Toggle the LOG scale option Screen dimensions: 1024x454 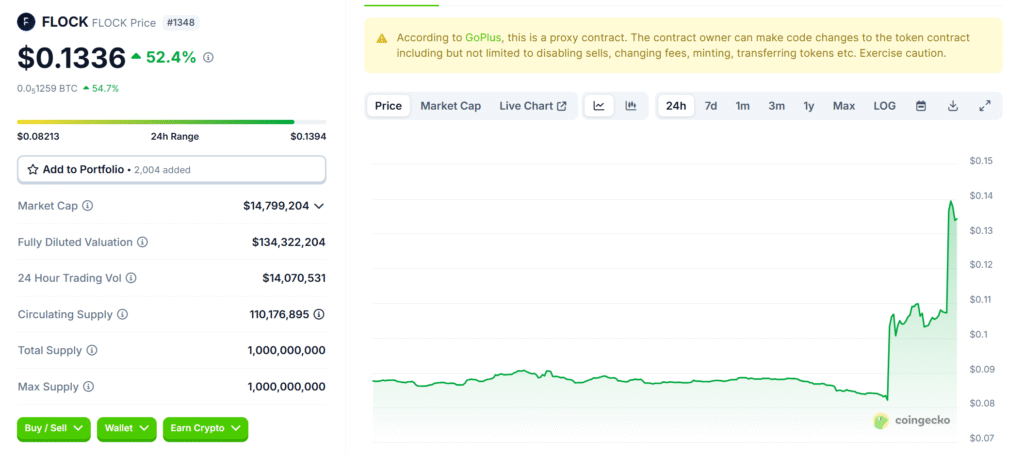pos(884,106)
